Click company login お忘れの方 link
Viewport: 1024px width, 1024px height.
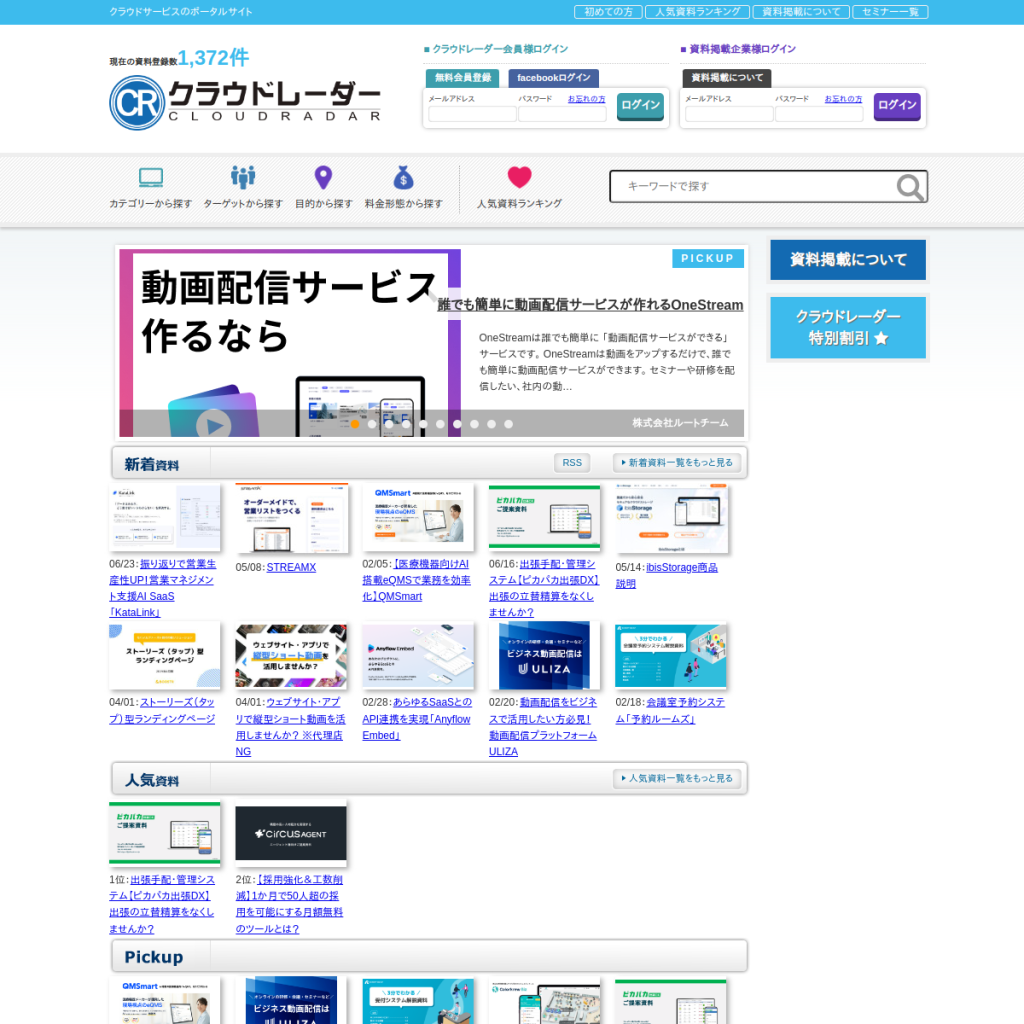843,99
